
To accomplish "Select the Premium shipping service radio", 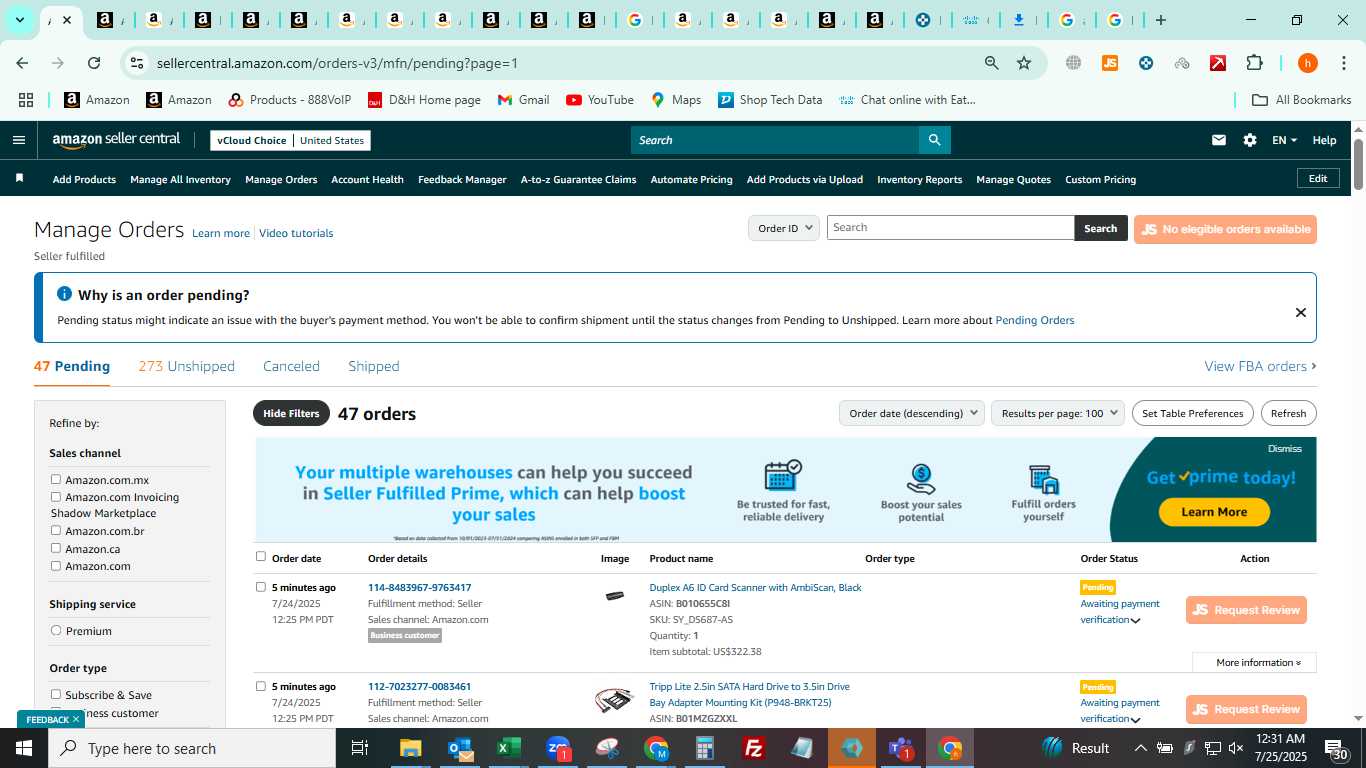I will pos(56,630).
